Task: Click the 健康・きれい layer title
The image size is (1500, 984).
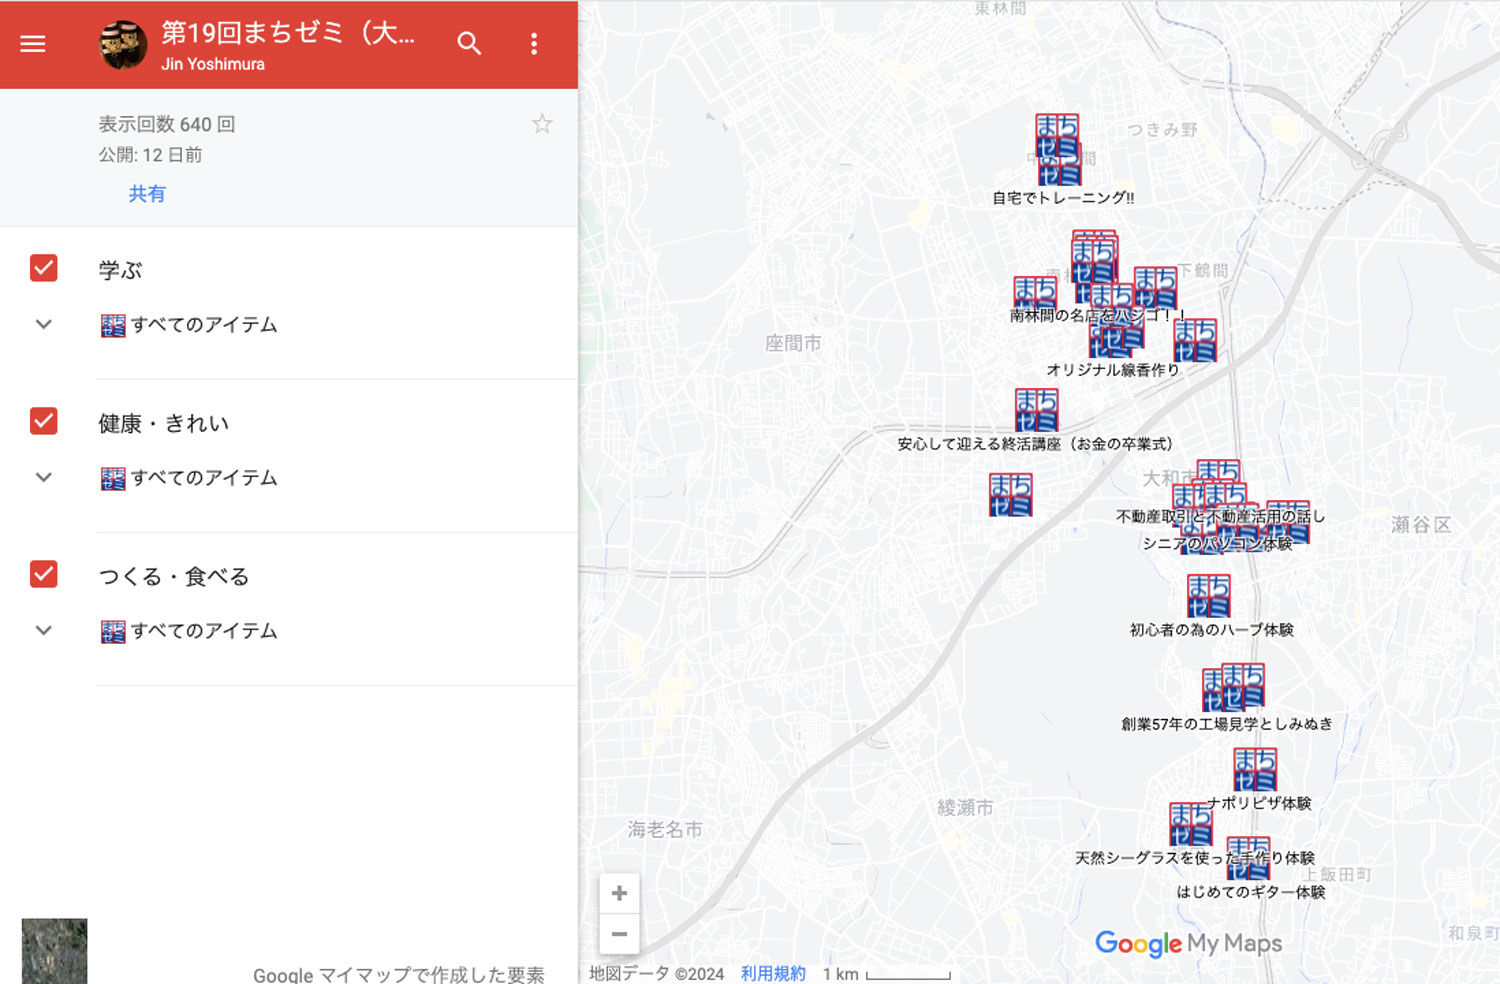Action: tap(164, 423)
